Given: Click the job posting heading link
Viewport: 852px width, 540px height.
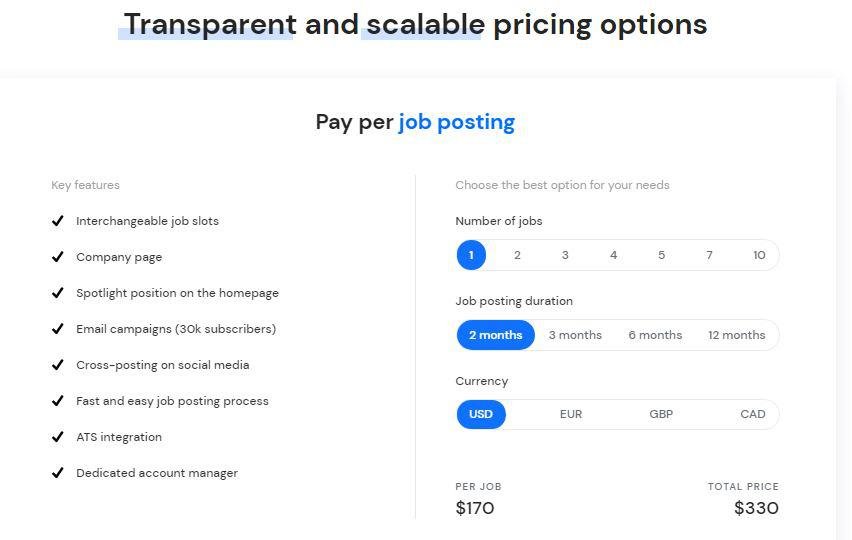Looking at the screenshot, I should (x=456, y=122).
